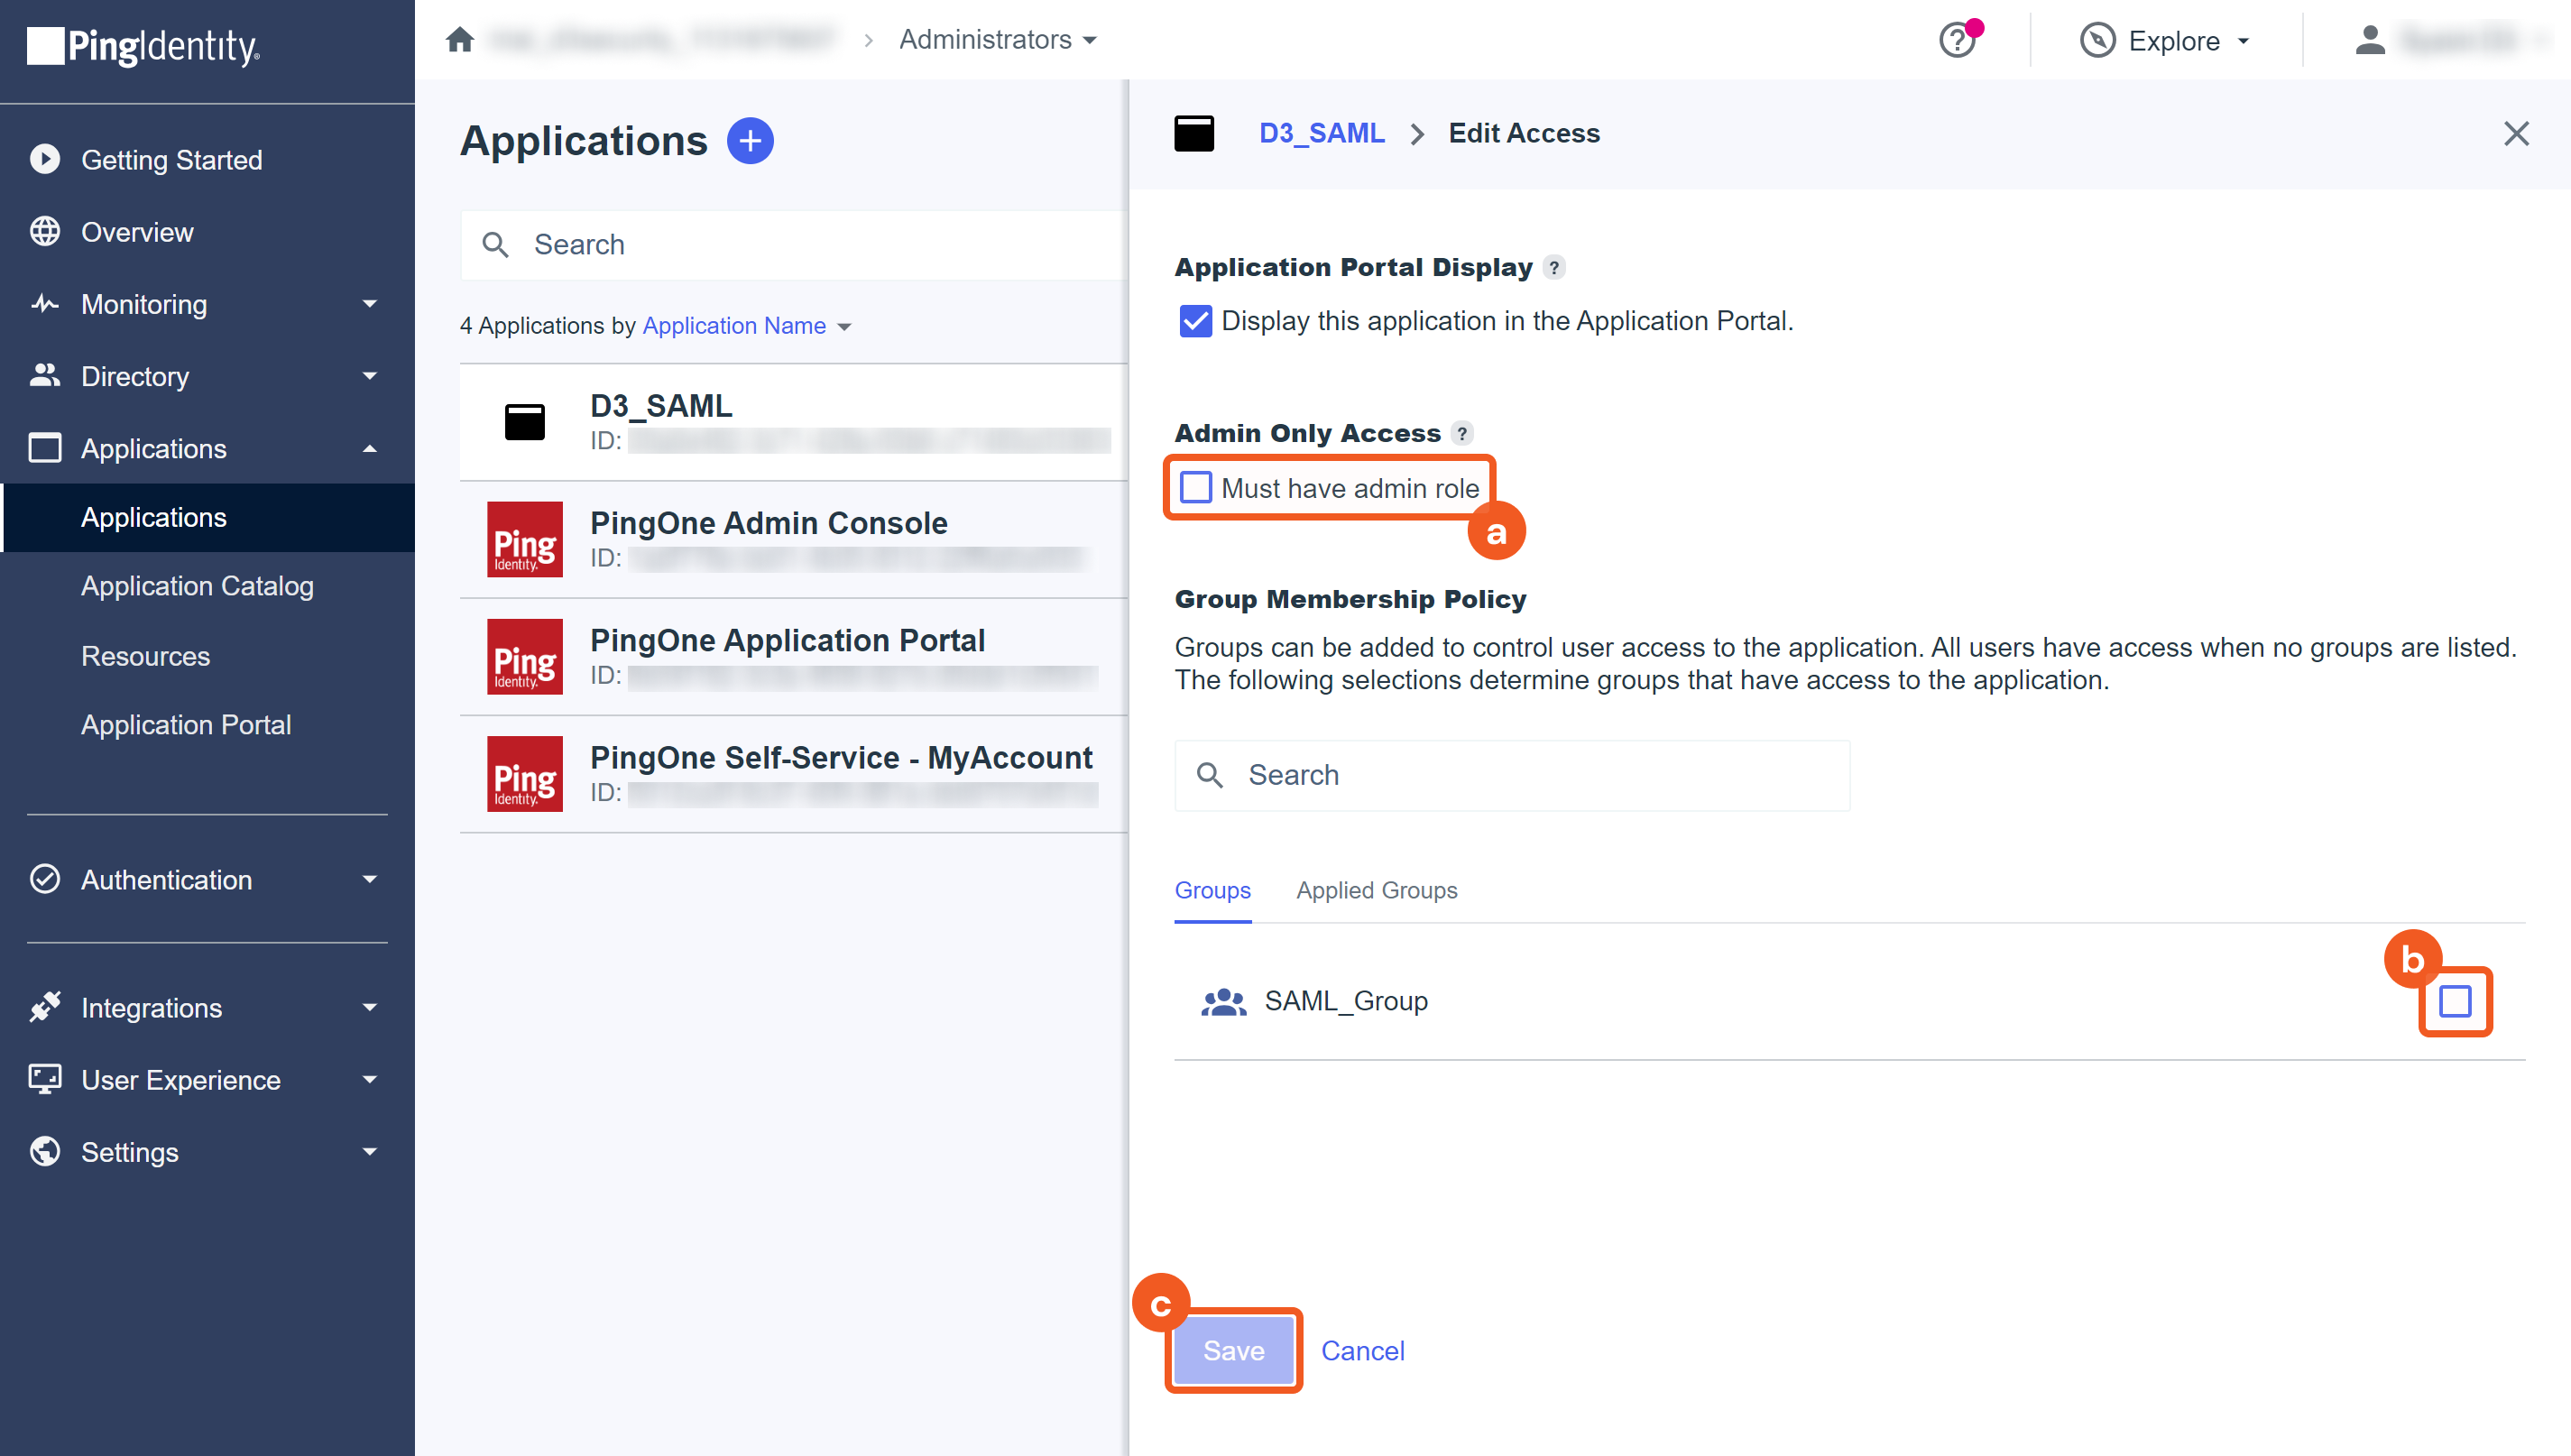Click the home icon in breadcrumb
The width and height of the screenshot is (2571, 1456).
(x=459, y=40)
